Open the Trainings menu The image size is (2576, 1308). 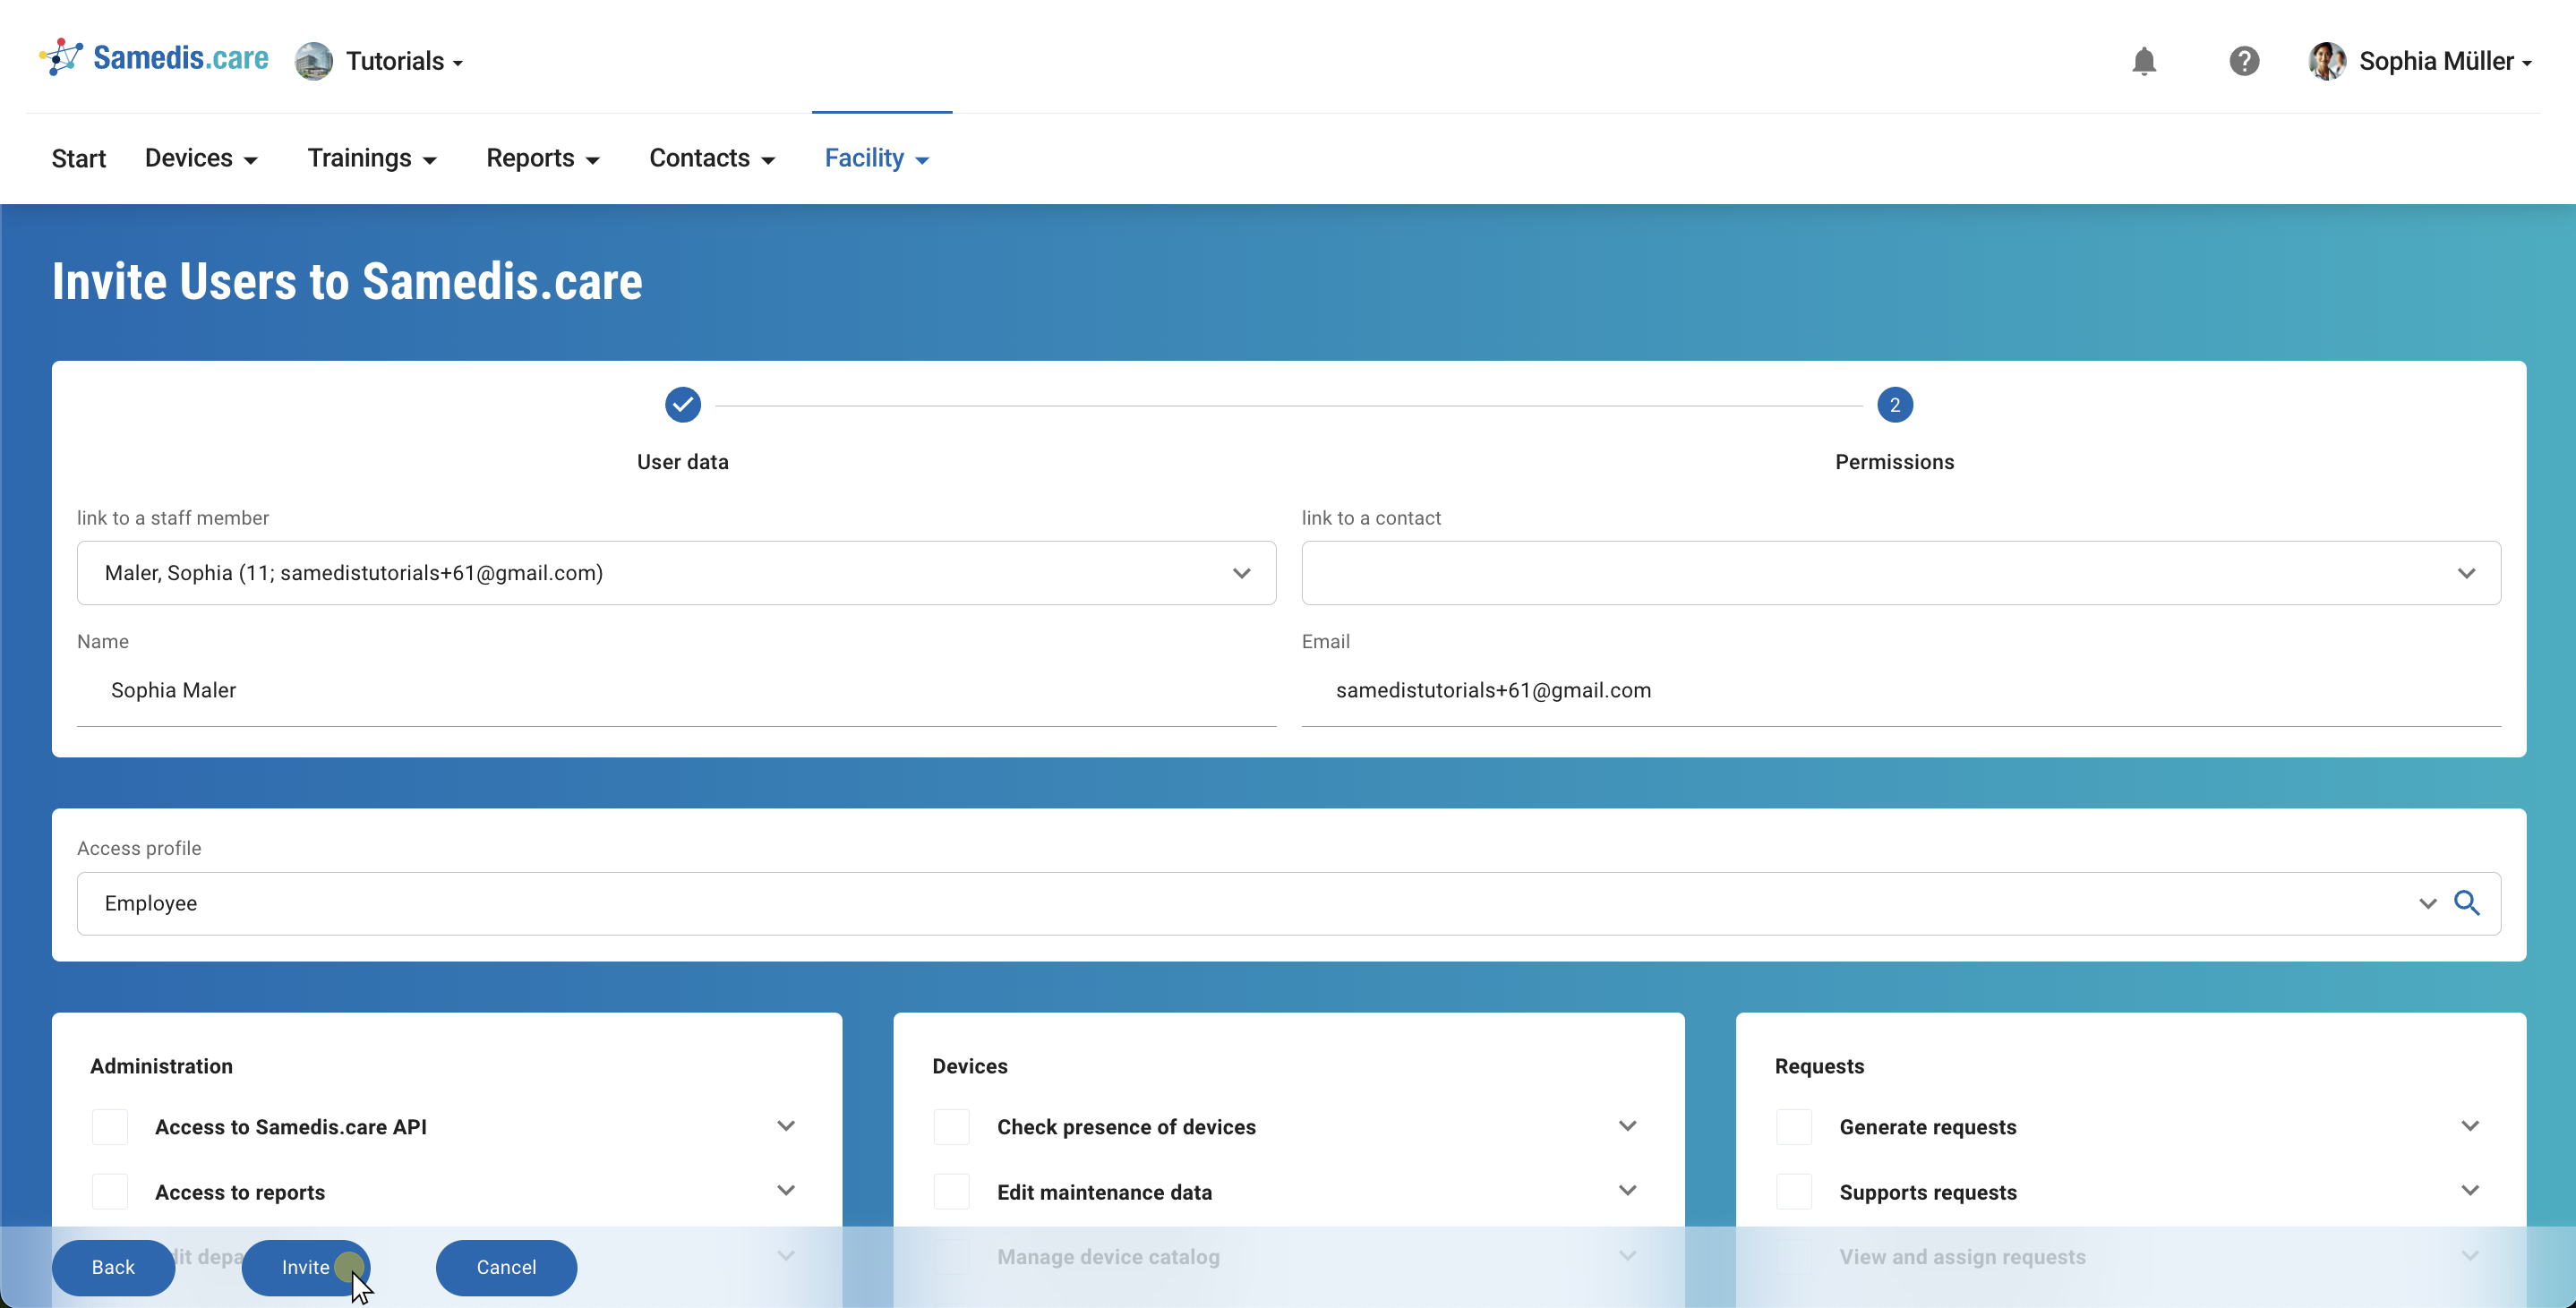tap(372, 158)
